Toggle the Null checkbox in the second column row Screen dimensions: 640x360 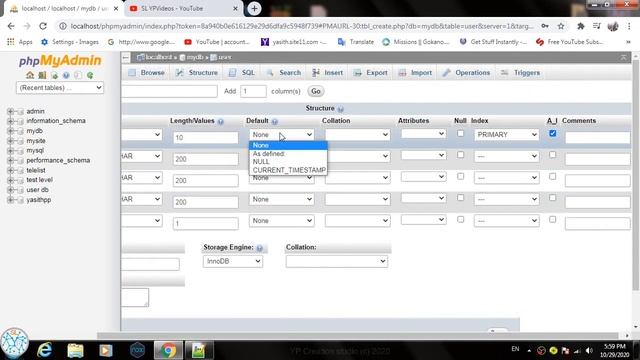point(460,155)
